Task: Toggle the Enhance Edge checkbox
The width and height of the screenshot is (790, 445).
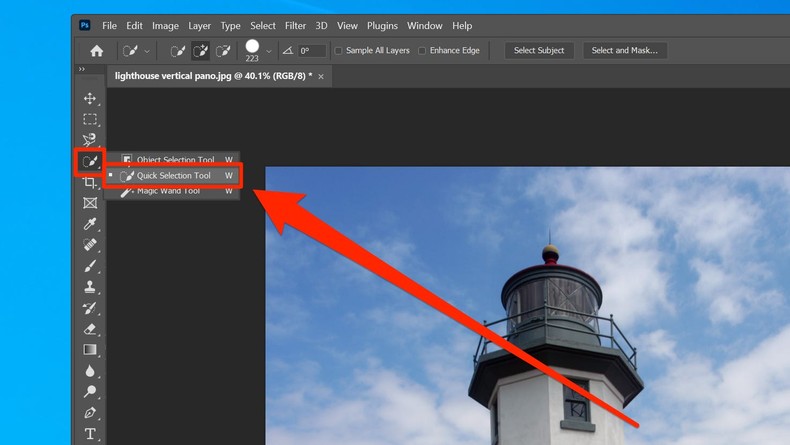Action: pos(422,51)
